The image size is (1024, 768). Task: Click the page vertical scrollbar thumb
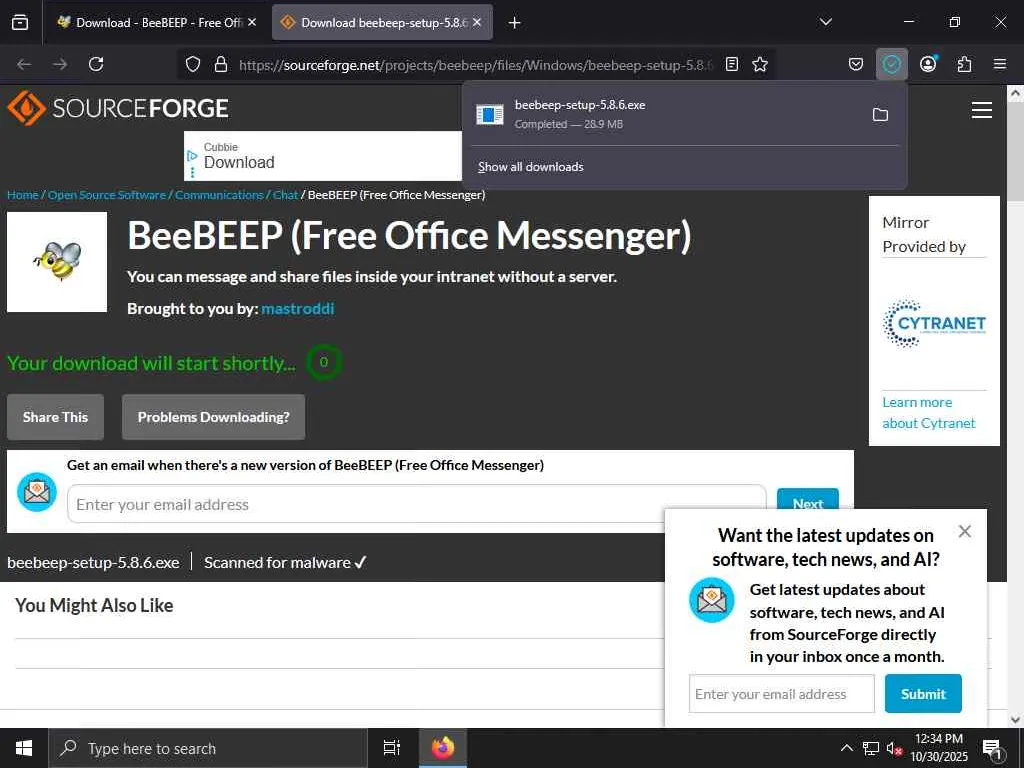click(x=1015, y=152)
